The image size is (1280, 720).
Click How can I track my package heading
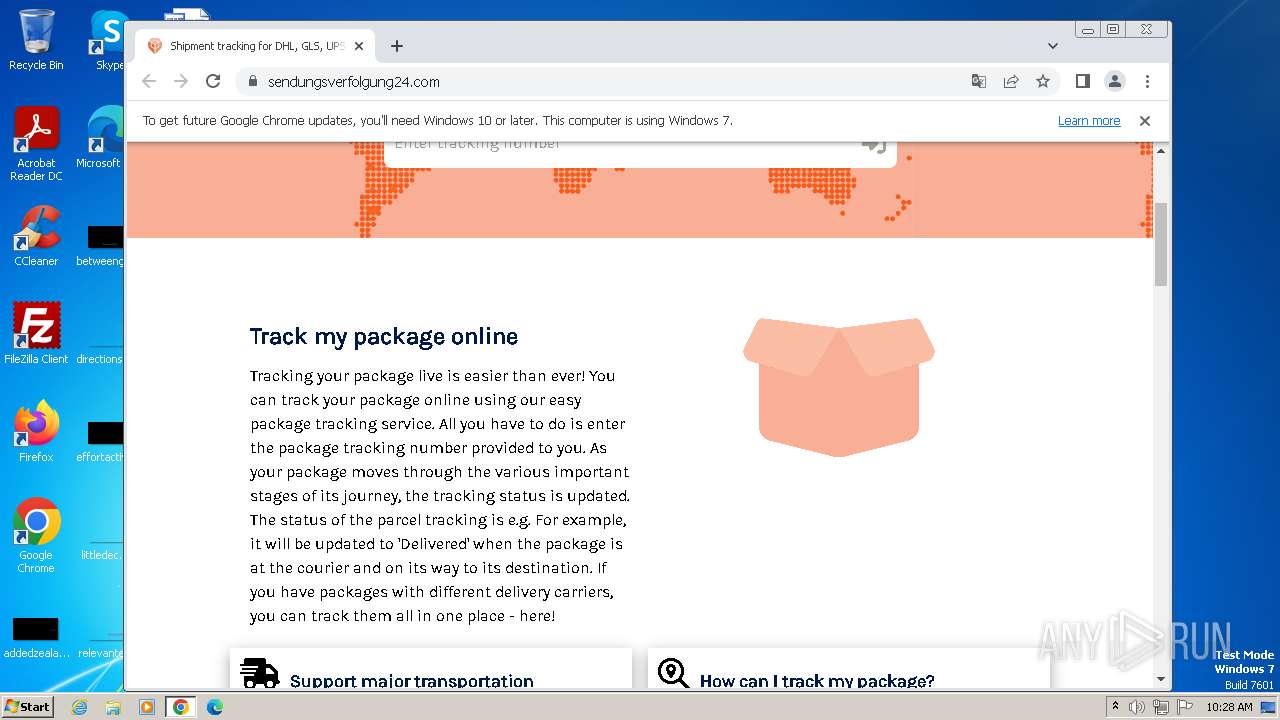coord(817,681)
